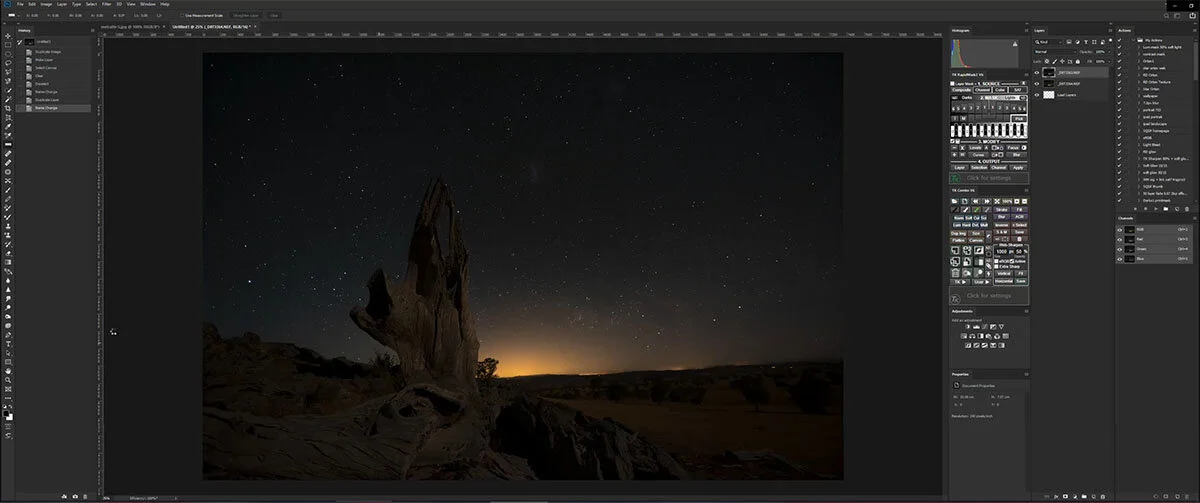Viewport: 1200px width, 503px height.
Task: Toggle Blue channel visibility eye
Action: 1120,259
